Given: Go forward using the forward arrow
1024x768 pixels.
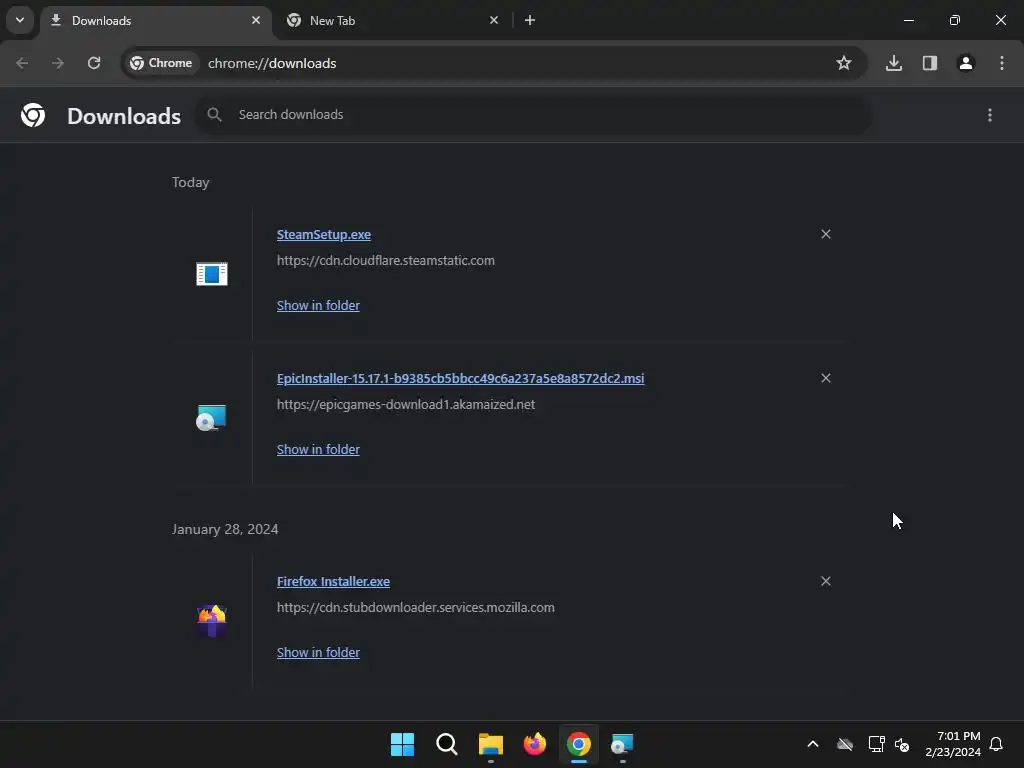Looking at the screenshot, I should [x=58, y=63].
